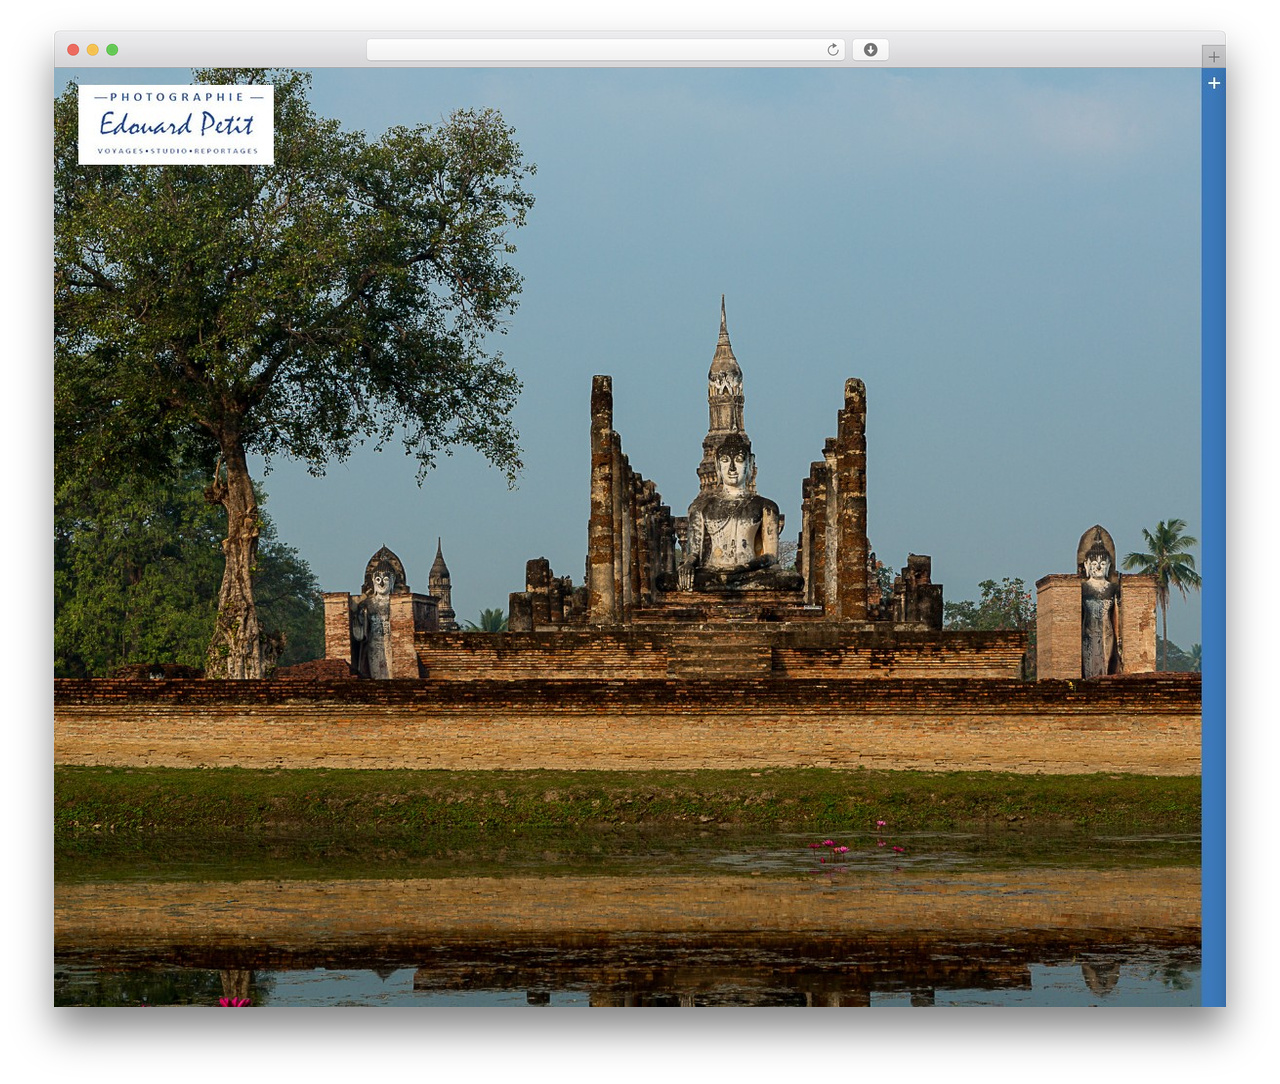Open a new browser tab
The width and height of the screenshot is (1280, 1084).
tap(1214, 57)
